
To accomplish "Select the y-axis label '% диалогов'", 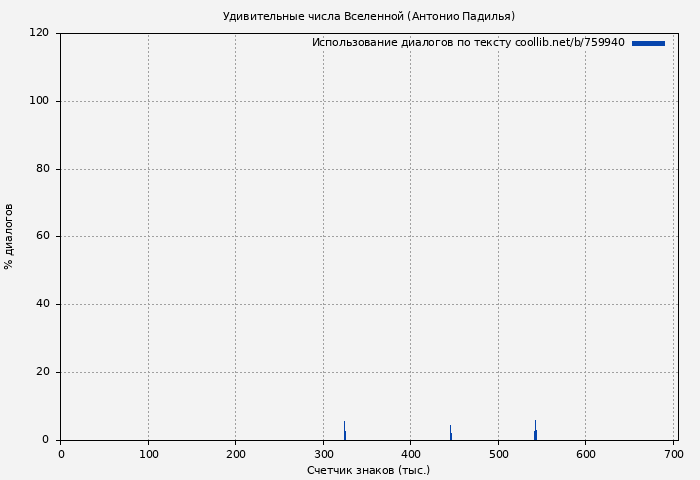I will tap(9, 236).
